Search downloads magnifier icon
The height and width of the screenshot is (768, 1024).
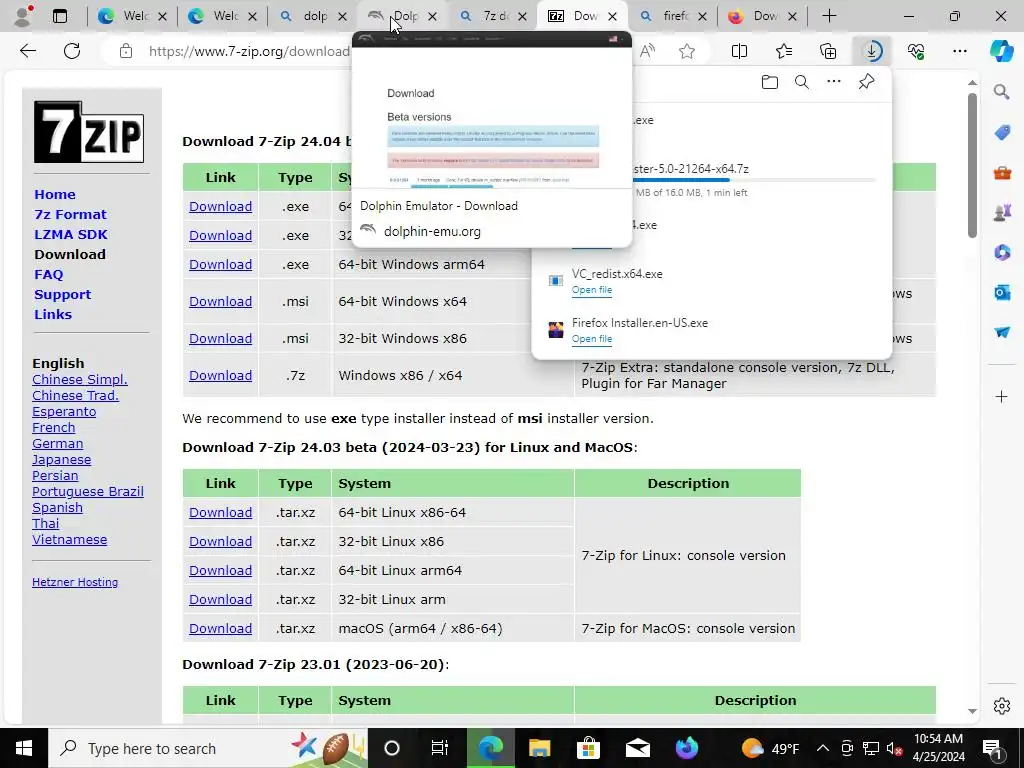click(x=802, y=82)
